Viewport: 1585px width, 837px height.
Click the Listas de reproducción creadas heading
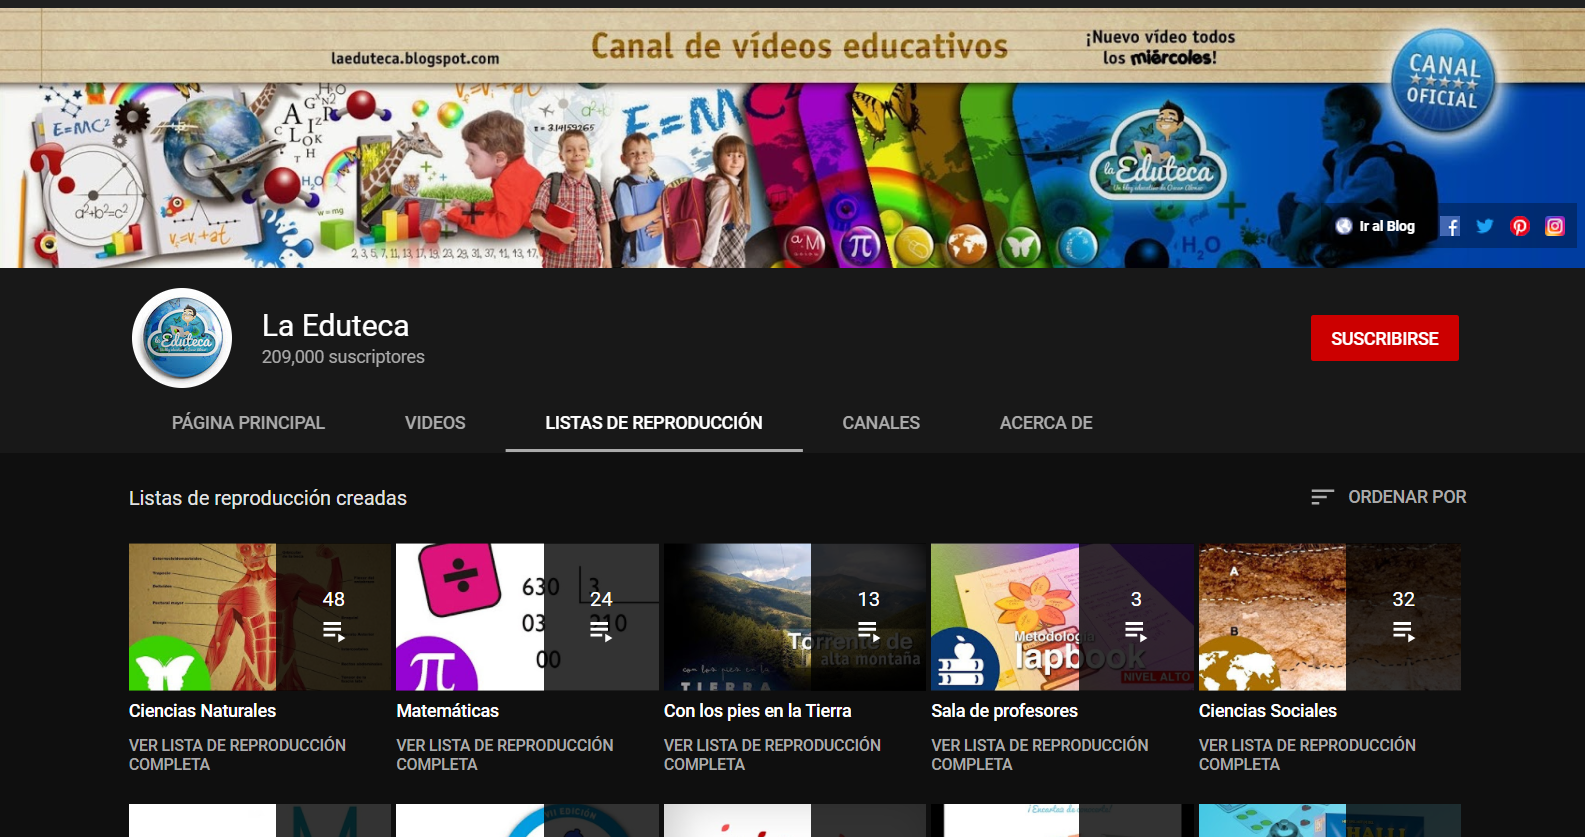(268, 498)
